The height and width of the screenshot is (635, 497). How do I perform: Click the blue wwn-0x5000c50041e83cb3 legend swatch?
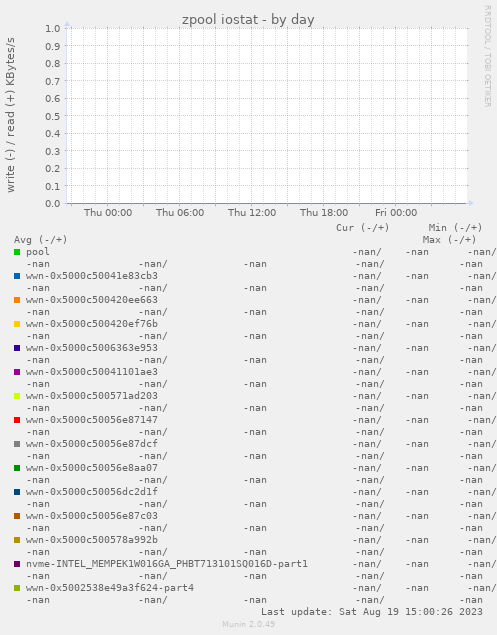17,276
